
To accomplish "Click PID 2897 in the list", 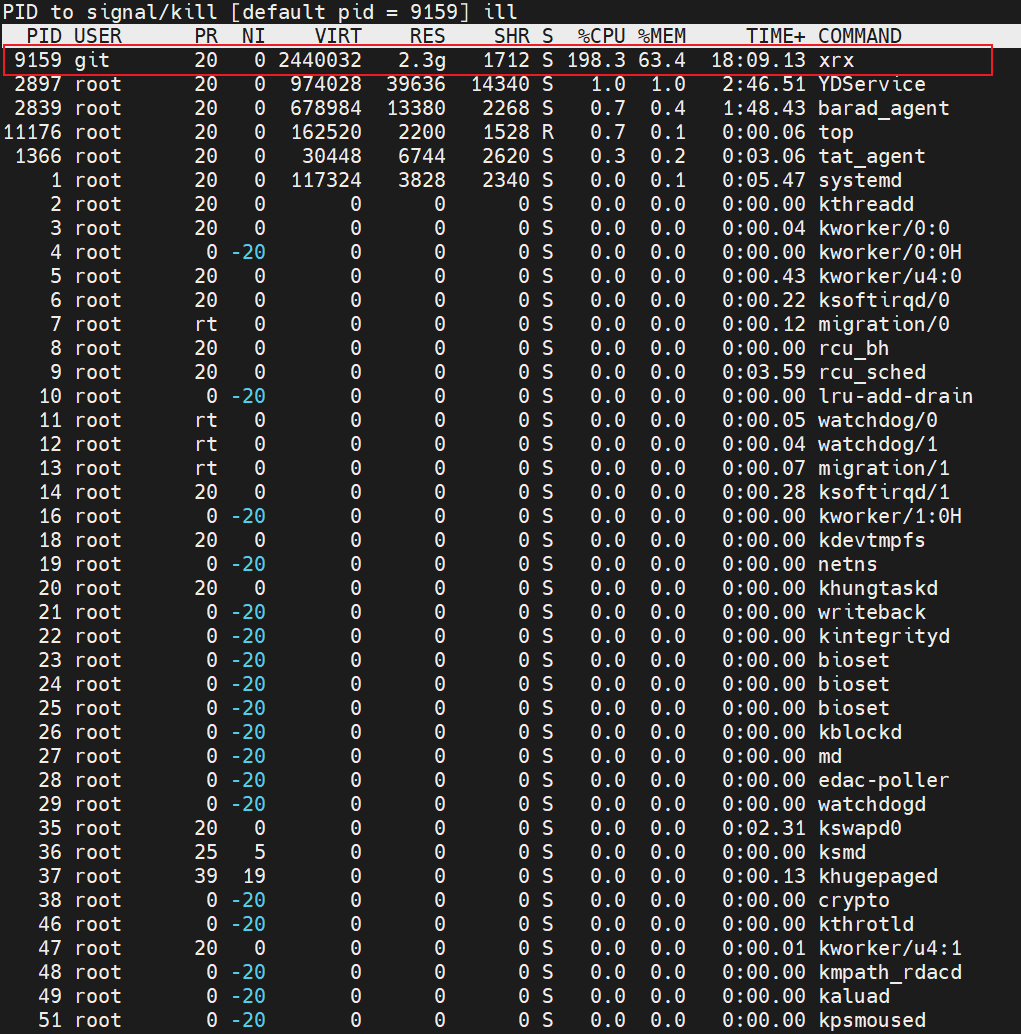I will (x=38, y=84).
